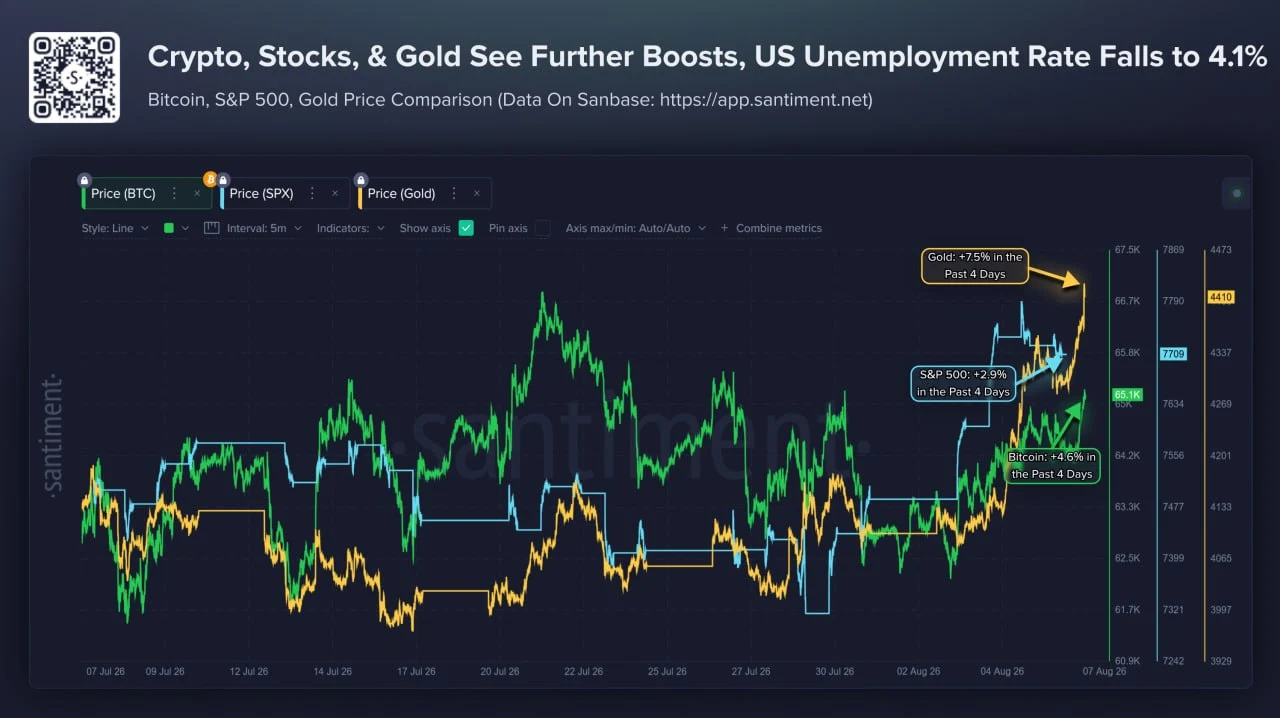Viewport: 1280px width, 718px height.
Task: Expand the green color picker chevron
Action: tap(185, 228)
